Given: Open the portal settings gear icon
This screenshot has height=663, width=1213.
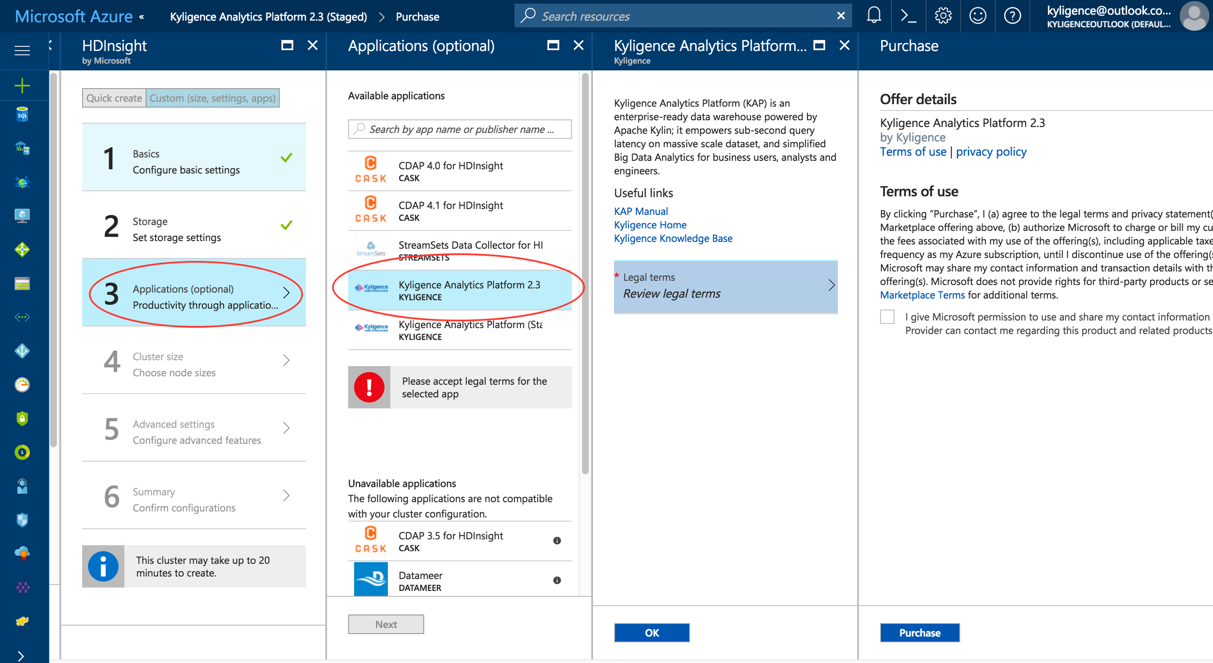Looking at the screenshot, I should [943, 16].
